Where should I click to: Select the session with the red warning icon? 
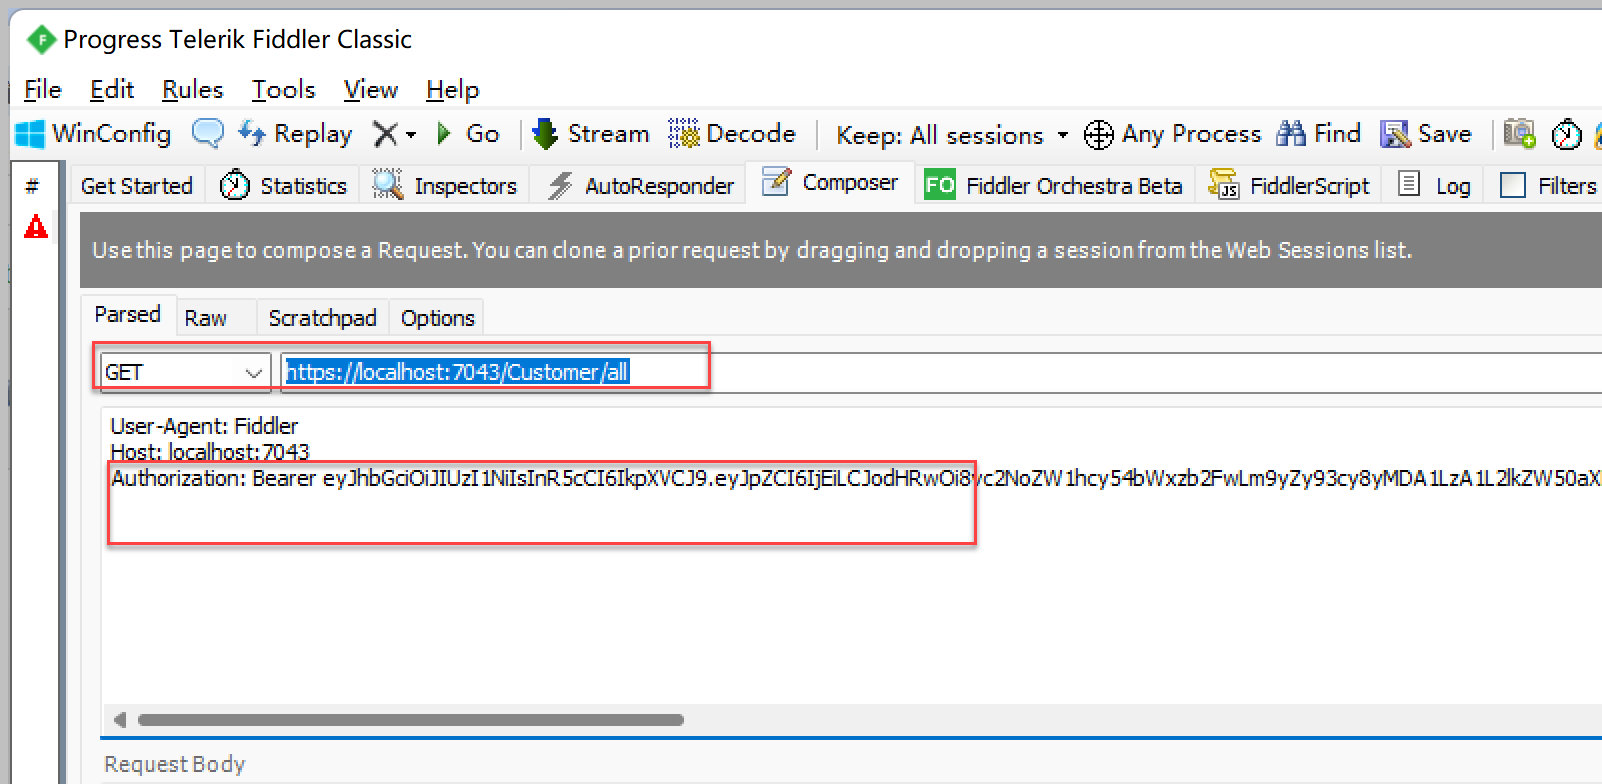click(x=36, y=227)
